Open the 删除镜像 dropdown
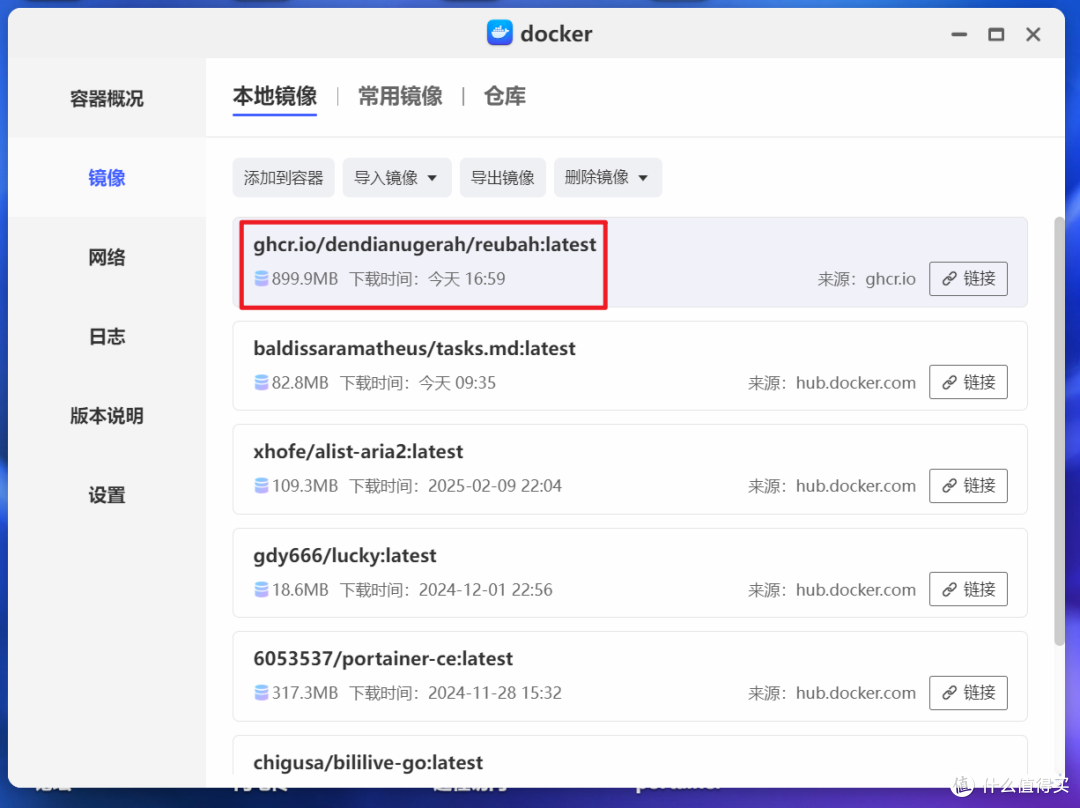The width and height of the screenshot is (1080, 808). click(608, 178)
